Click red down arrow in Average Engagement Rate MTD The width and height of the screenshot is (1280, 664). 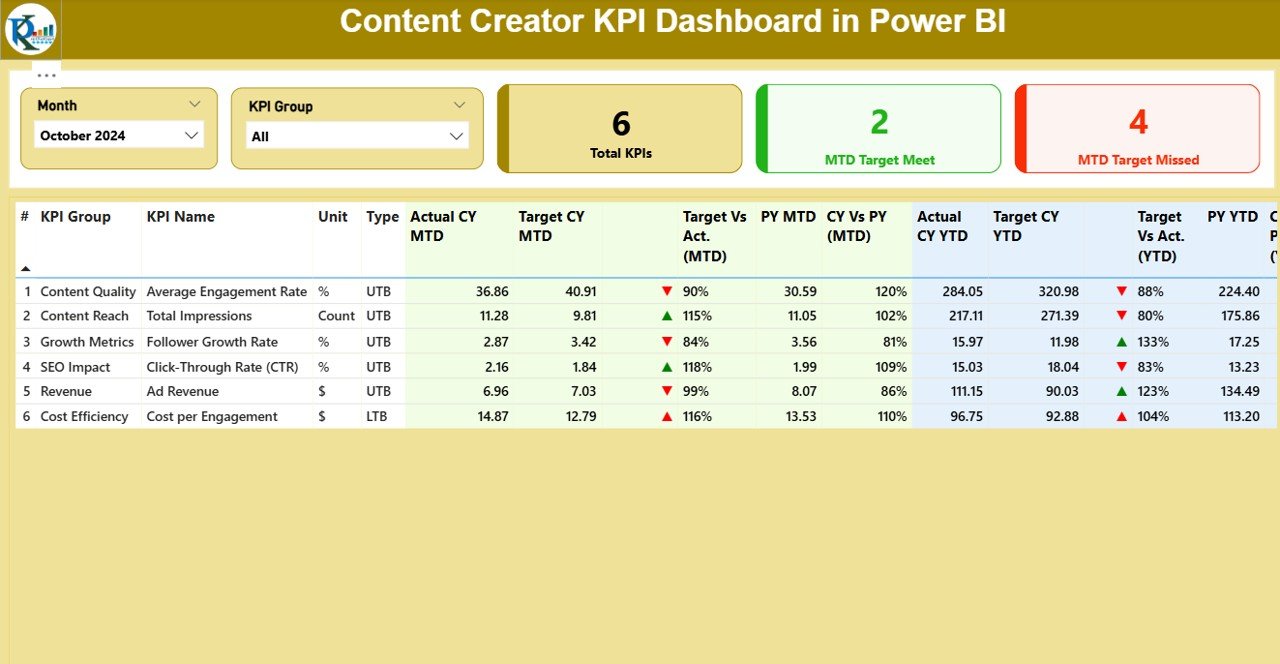click(667, 291)
